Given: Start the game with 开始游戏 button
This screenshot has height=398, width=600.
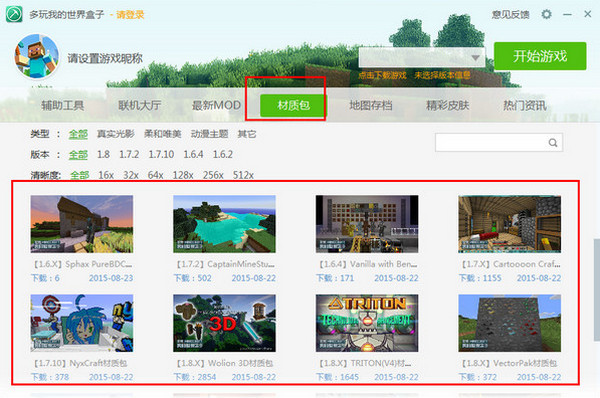Looking at the screenshot, I should (x=540, y=56).
